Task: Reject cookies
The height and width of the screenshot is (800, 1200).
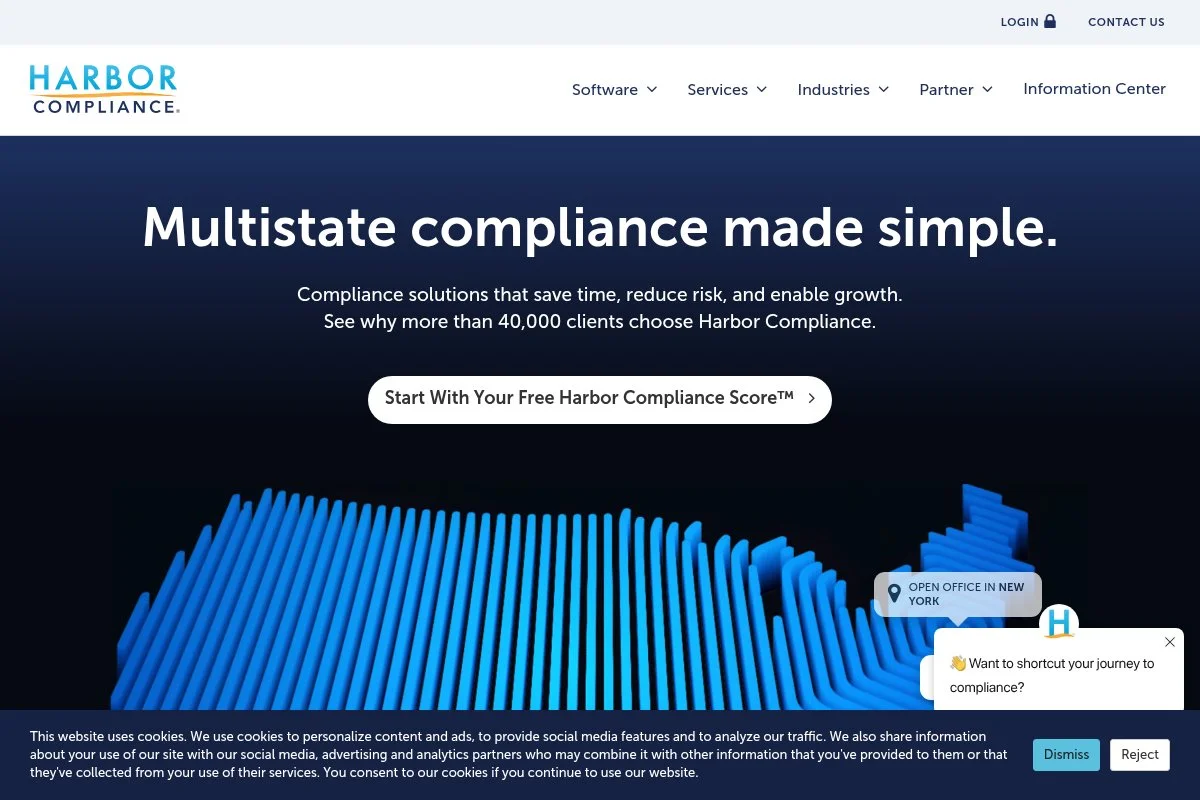Action: coord(1140,755)
